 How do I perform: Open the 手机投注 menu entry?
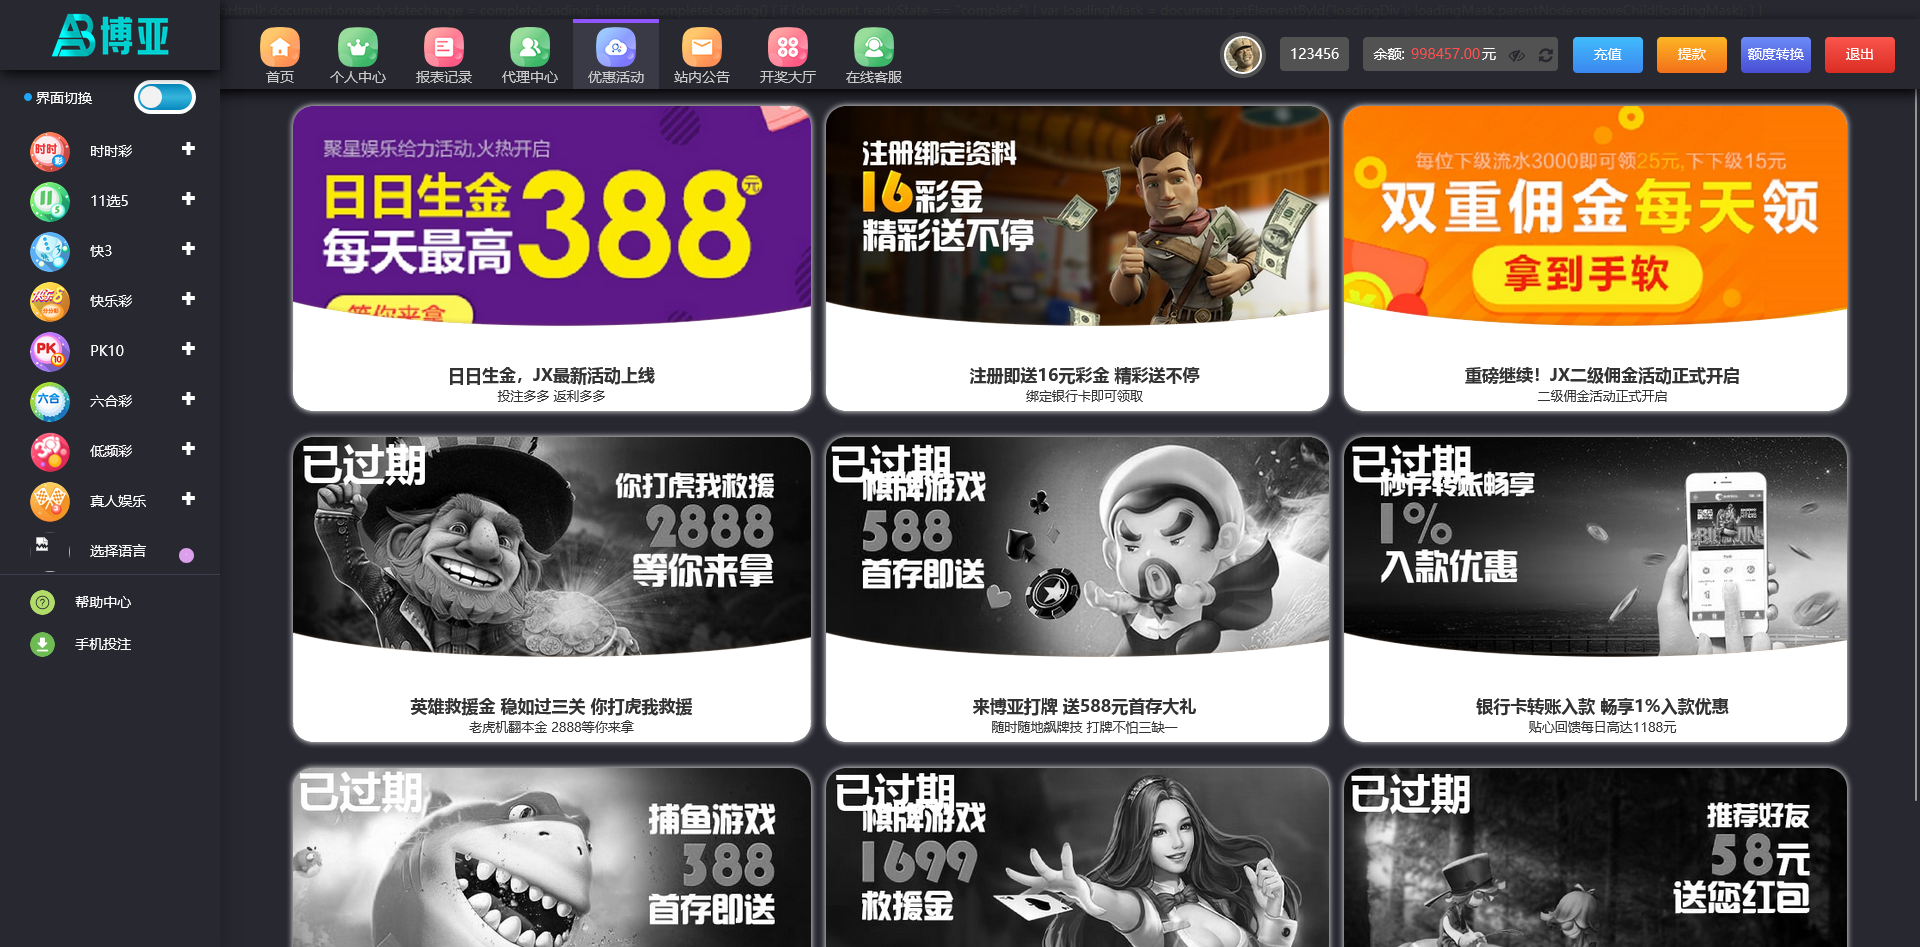pos(103,644)
